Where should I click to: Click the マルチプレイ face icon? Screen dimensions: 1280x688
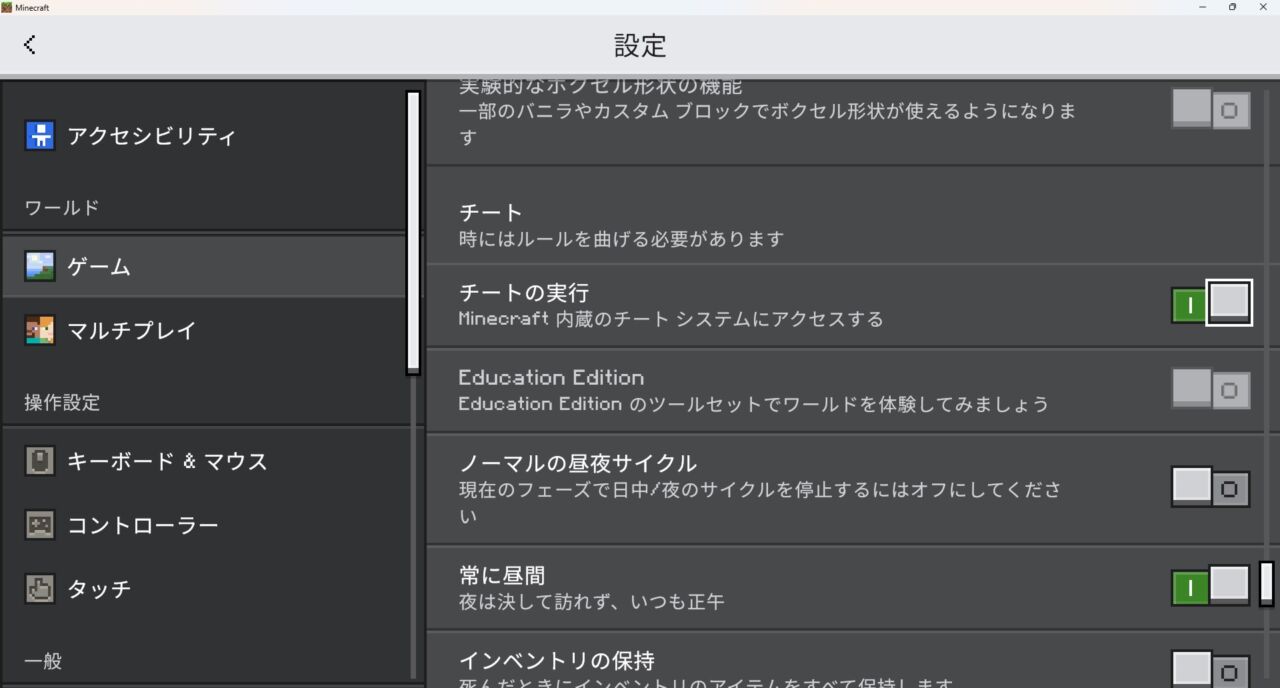coord(40,331)
